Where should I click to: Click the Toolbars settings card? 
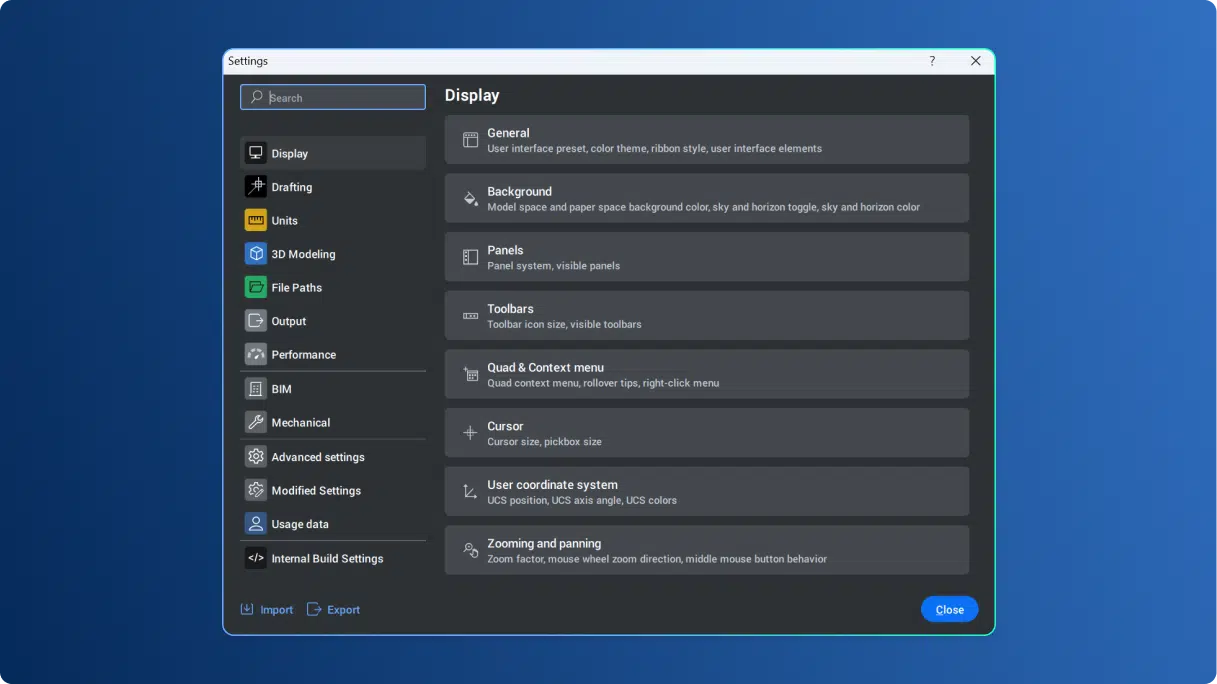(707, 315)
